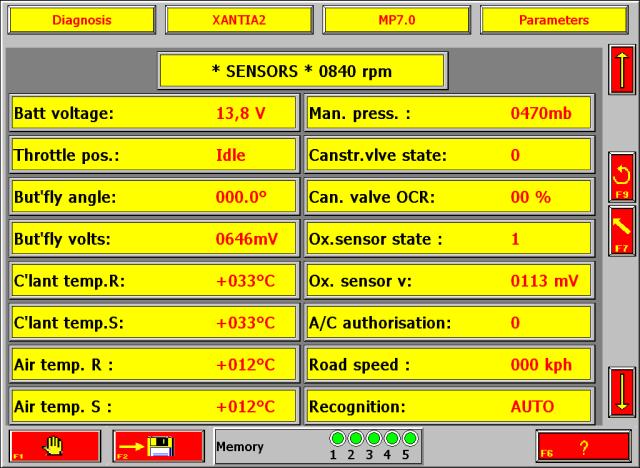
Task: Select memory indicator 3
Action: pyautogui.click(x=373, y=439)
